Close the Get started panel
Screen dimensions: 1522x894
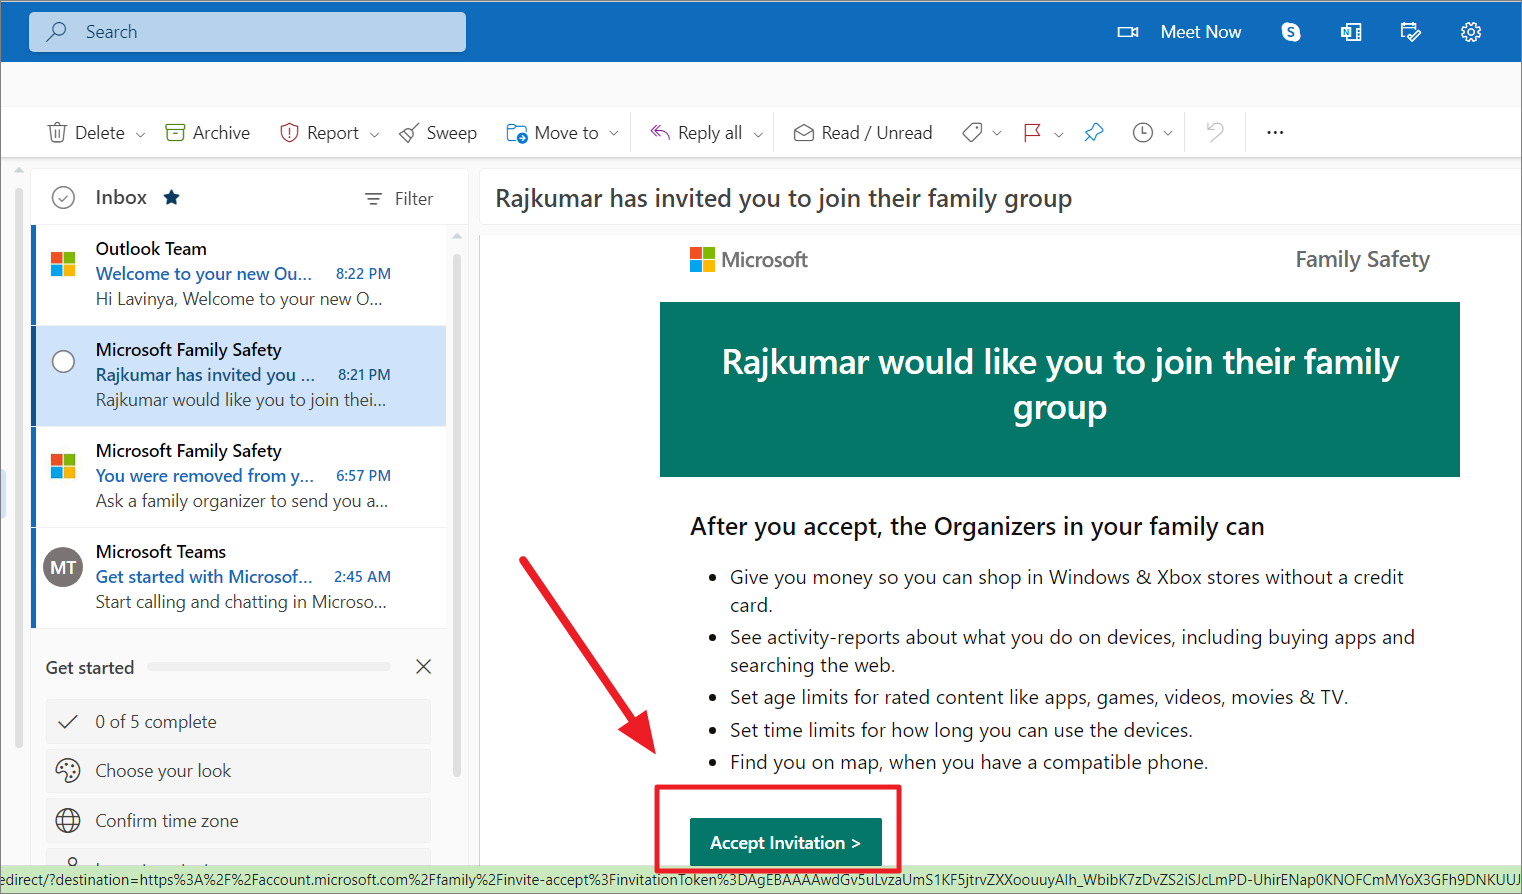point(424,667)
